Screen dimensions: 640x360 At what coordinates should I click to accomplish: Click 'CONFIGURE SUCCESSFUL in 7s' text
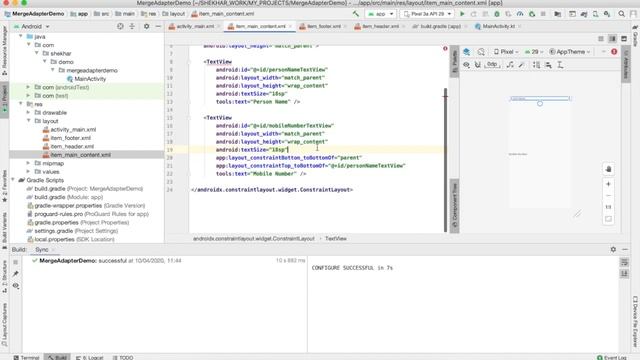pyautogui.click(x=352, y=268)
